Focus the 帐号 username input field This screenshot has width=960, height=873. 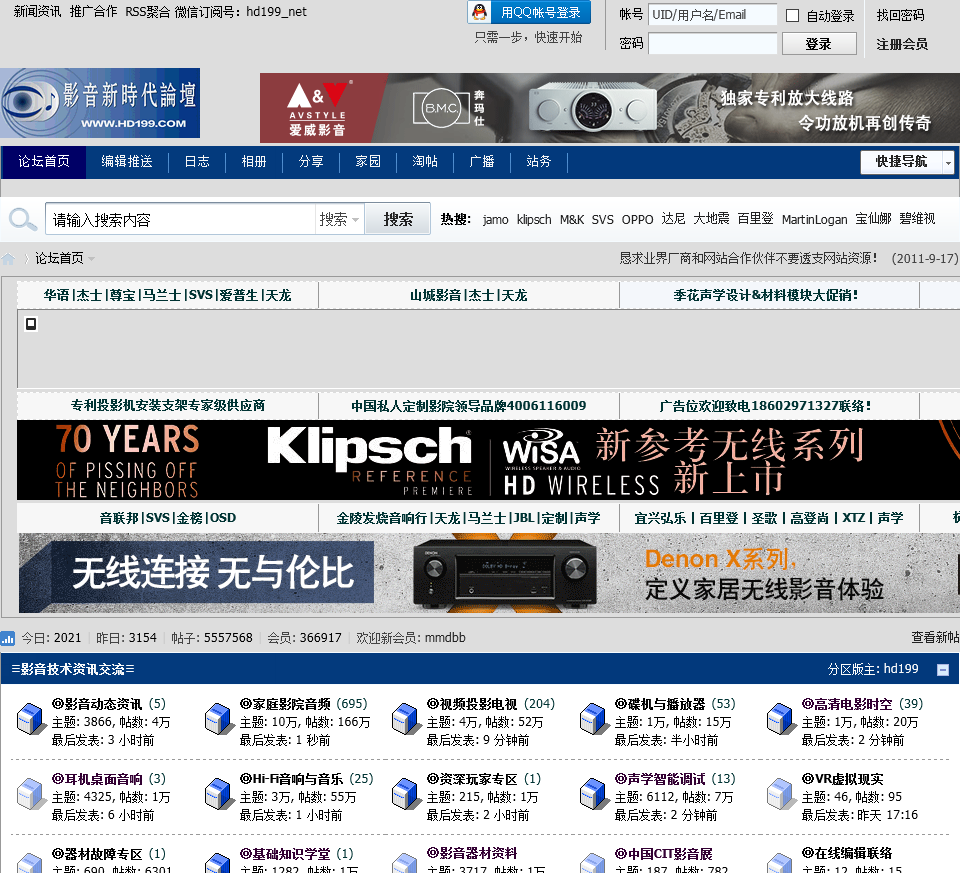[x=713, y=15]
